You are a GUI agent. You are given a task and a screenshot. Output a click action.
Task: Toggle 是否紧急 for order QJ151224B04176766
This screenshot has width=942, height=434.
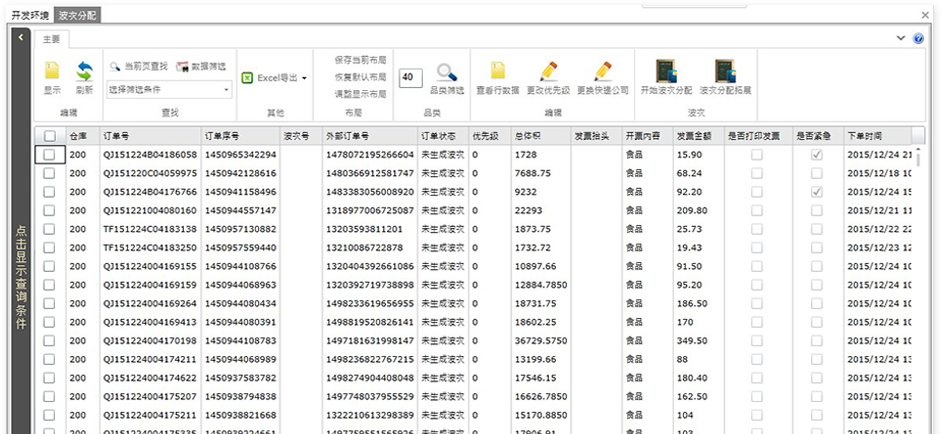click(x=816, y=192)
